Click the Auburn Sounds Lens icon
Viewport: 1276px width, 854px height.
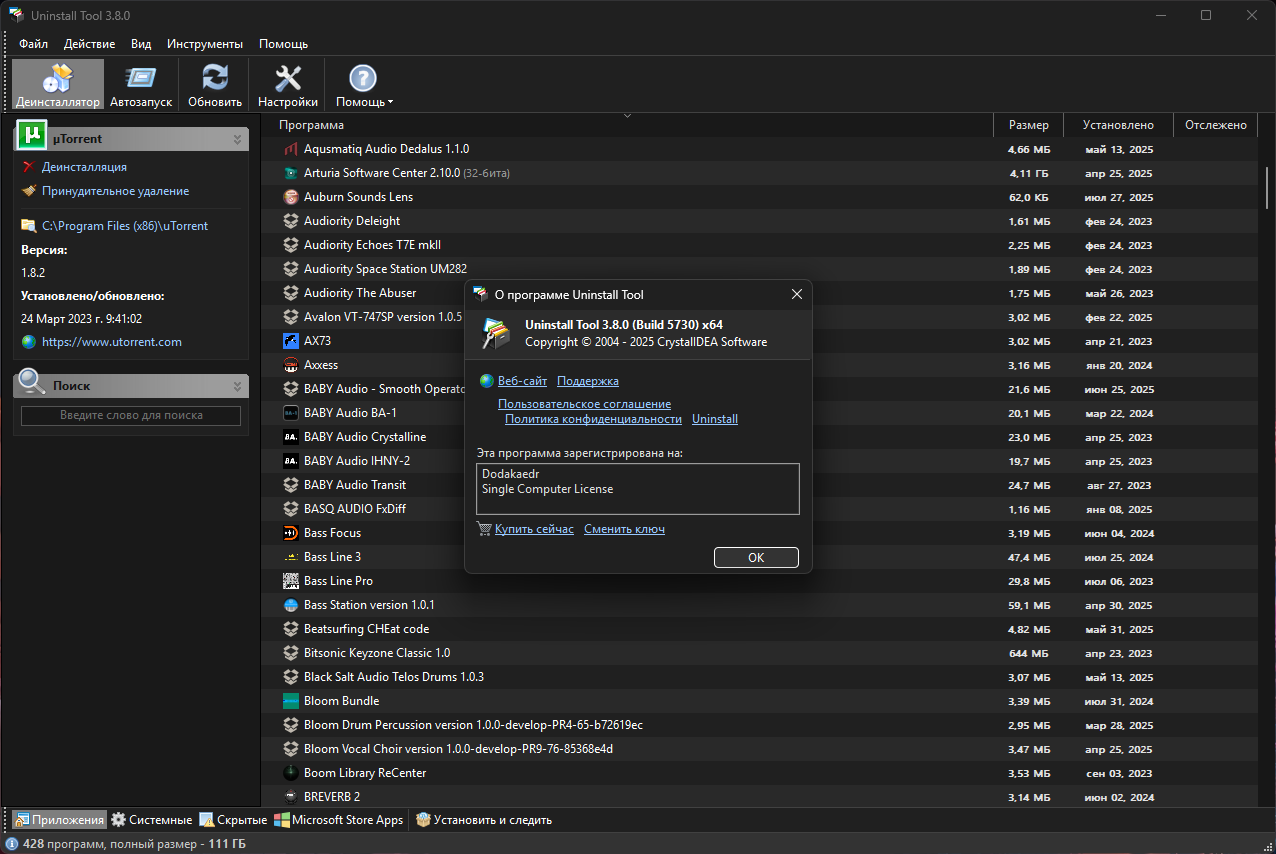coord(291,197)
